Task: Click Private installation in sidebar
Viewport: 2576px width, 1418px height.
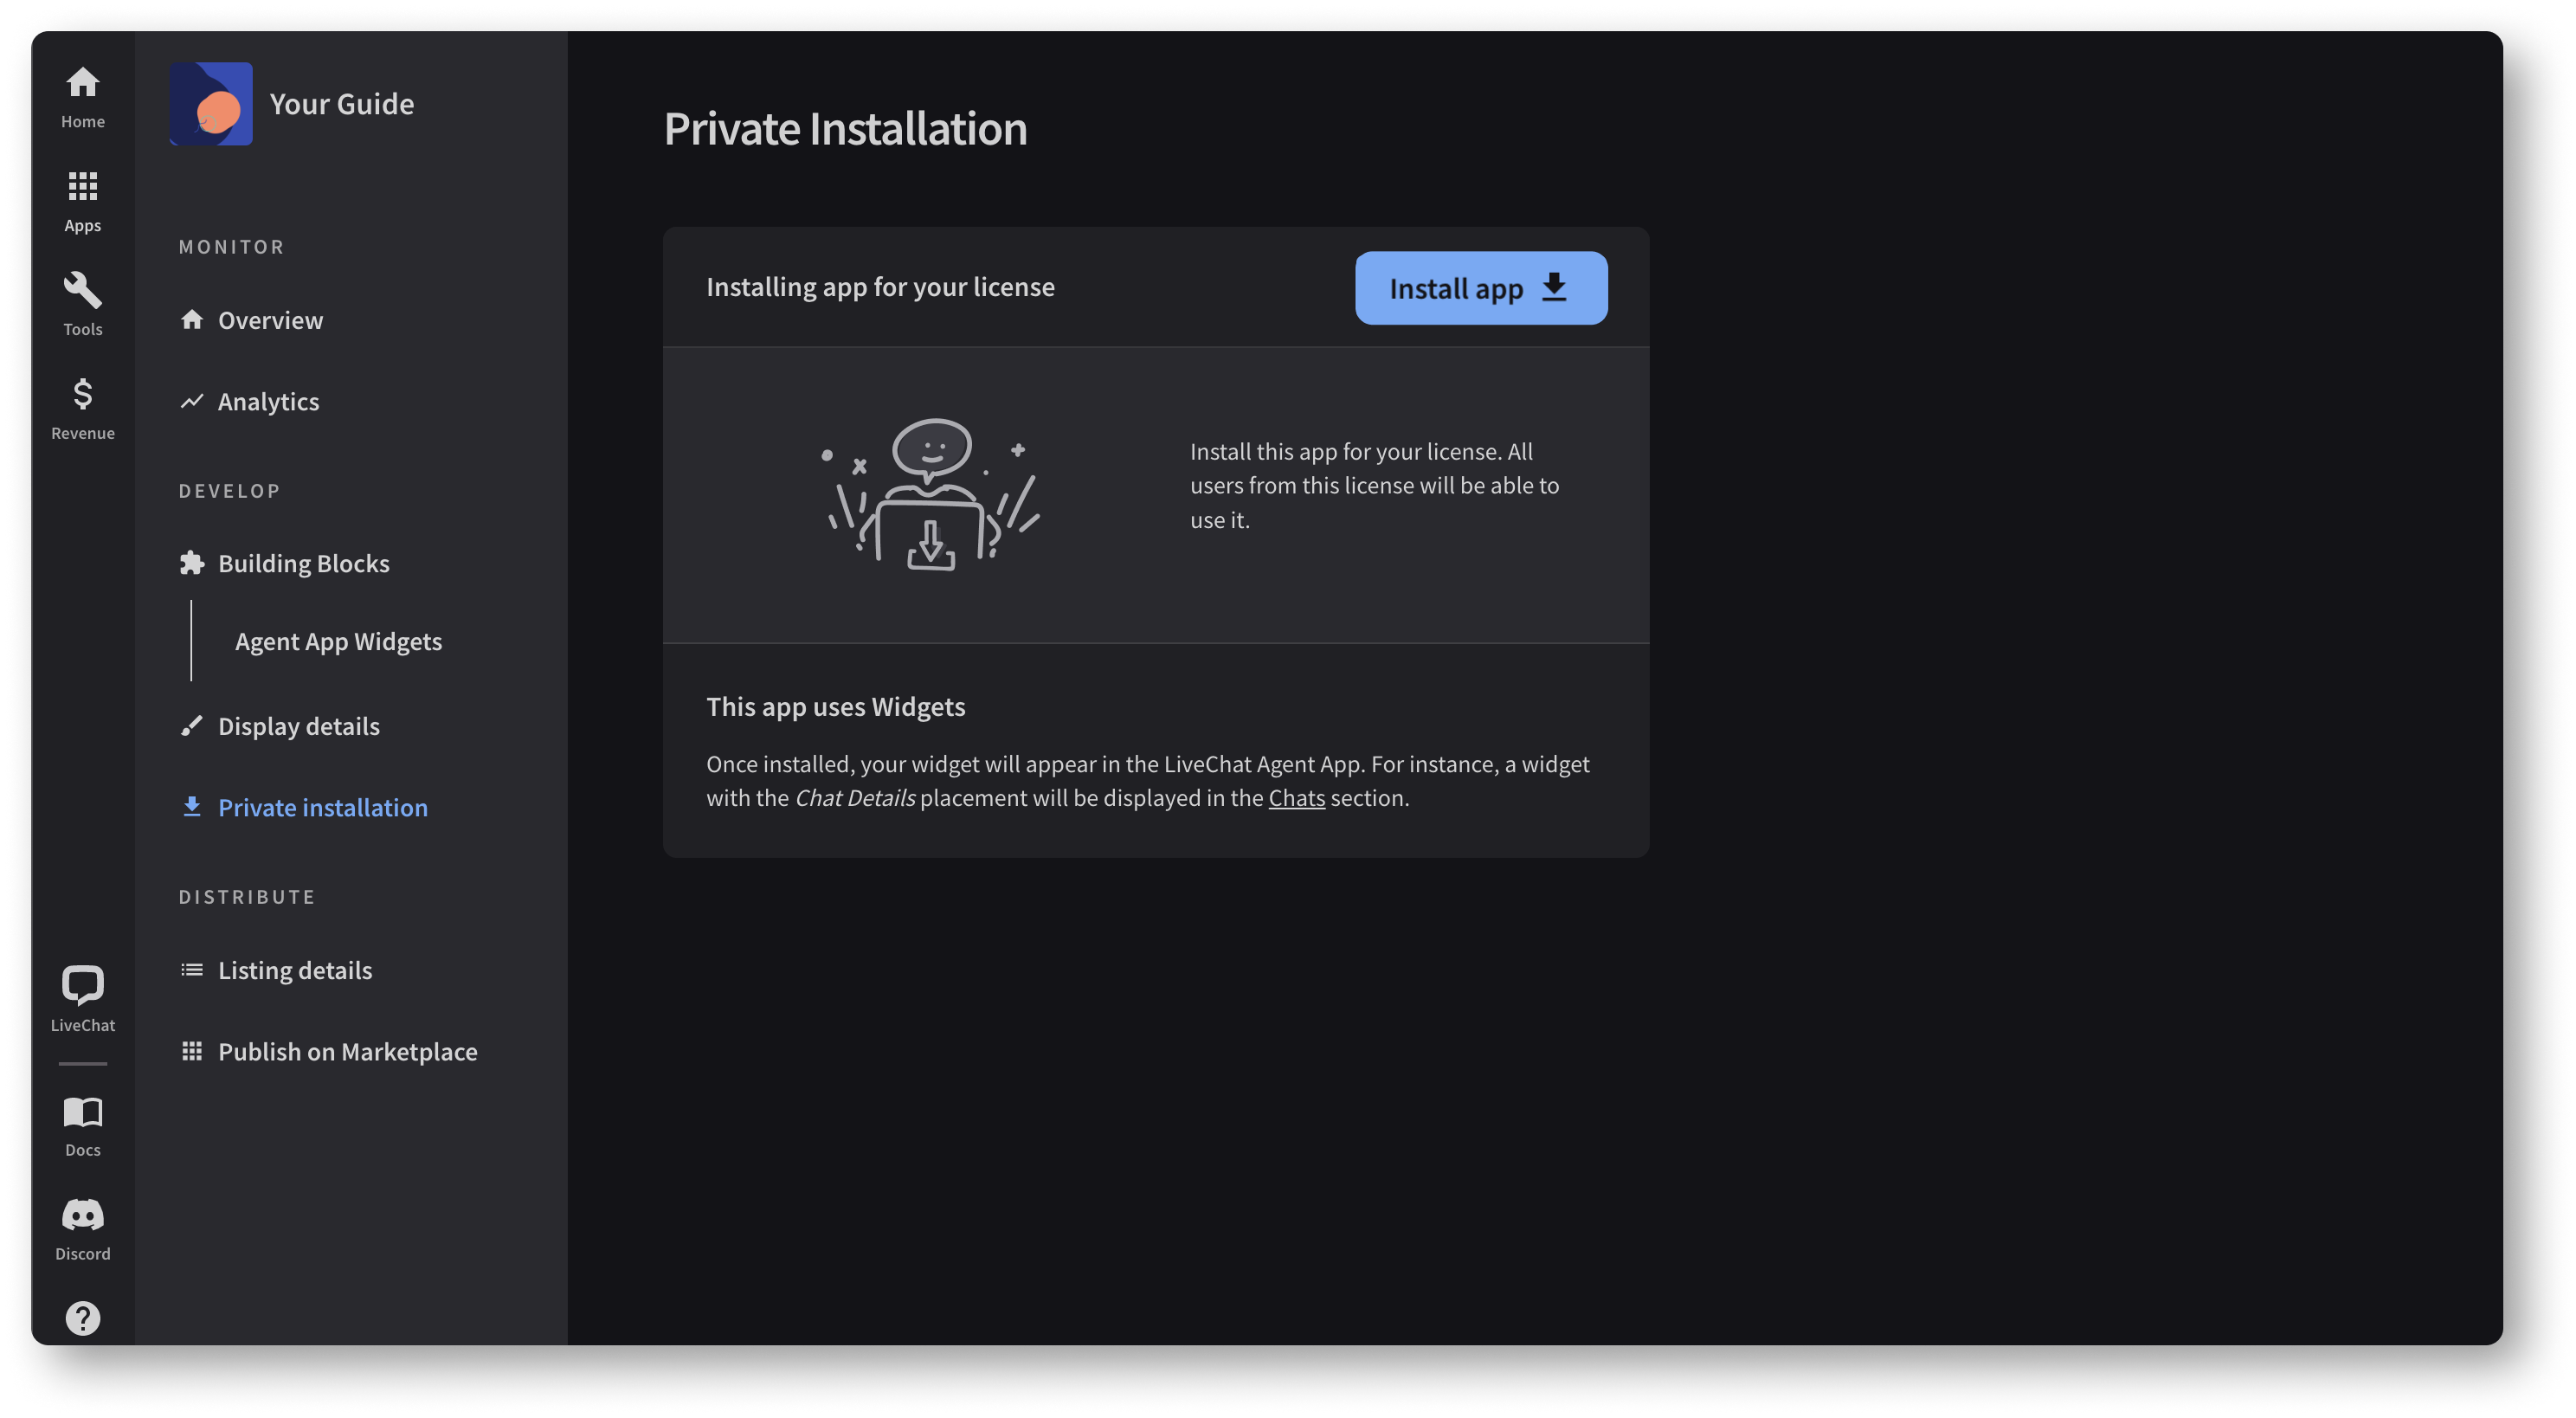Action: 323,807
